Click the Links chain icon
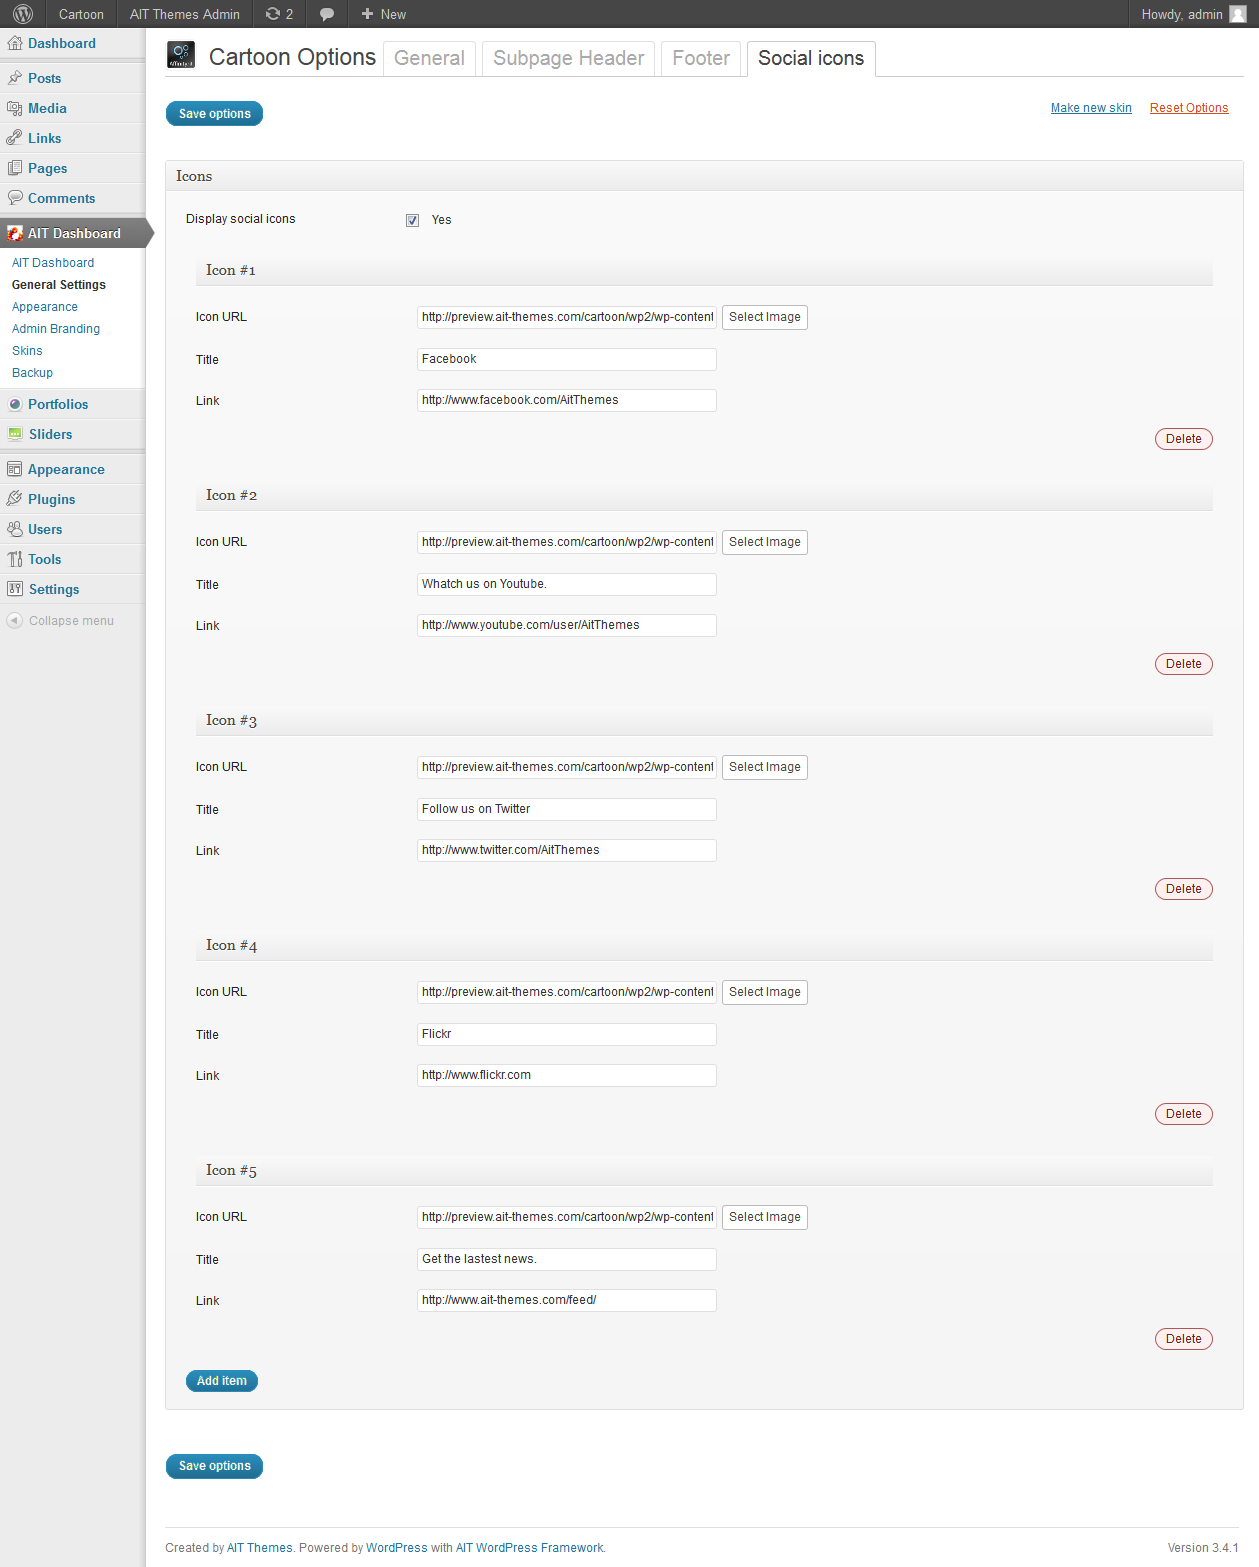Viewport: 1259px width, 1567px height. [15, 138]
